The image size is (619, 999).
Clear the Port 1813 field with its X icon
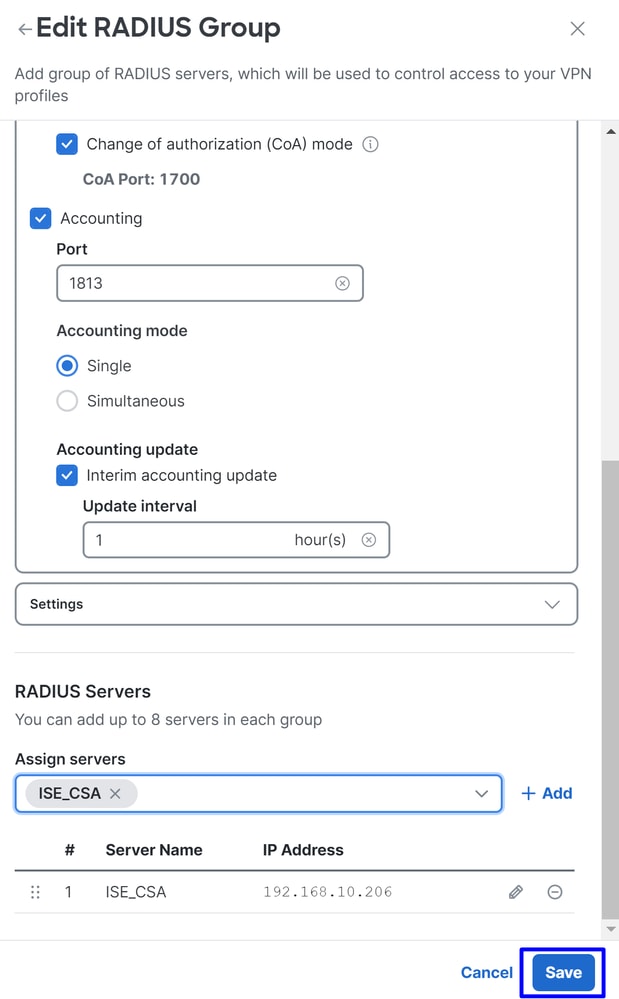[342, 283]
